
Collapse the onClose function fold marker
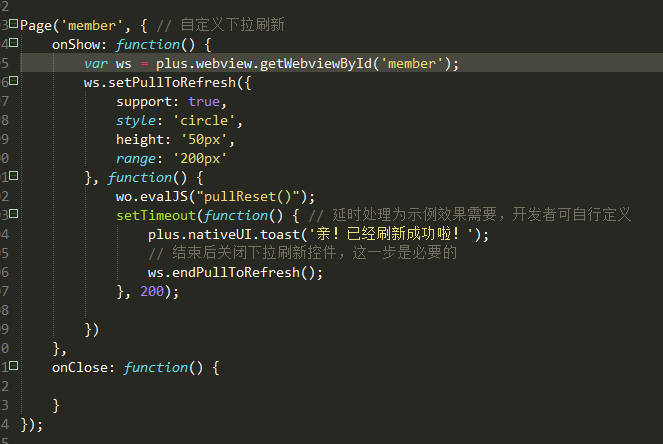pyautogui.click(x=14, y=365)
